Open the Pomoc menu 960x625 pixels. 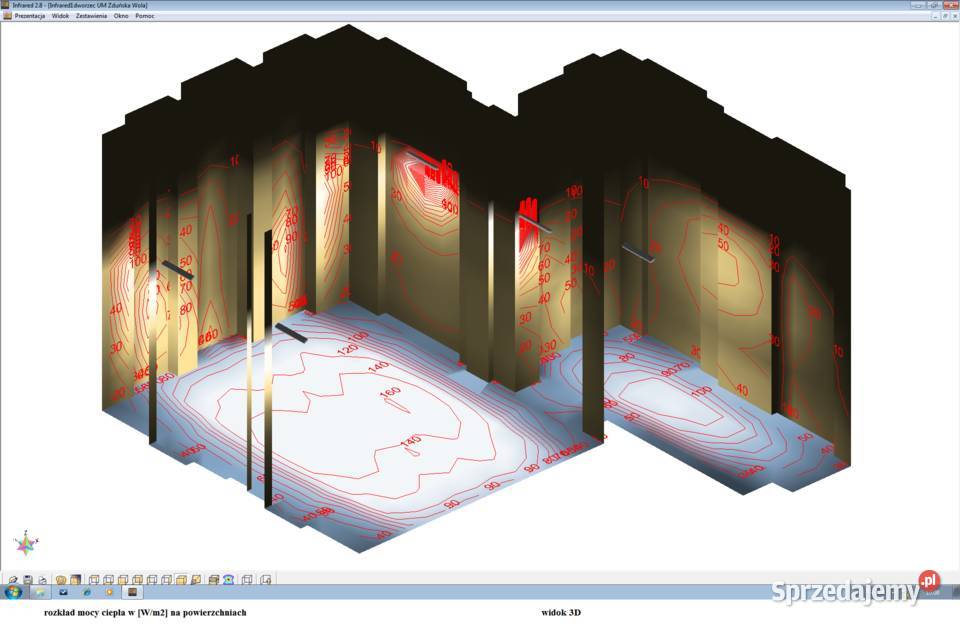pos(145,16)
